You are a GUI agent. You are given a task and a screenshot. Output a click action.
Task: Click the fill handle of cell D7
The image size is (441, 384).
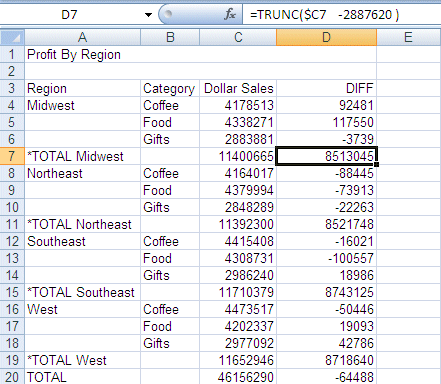pos(377,164)
